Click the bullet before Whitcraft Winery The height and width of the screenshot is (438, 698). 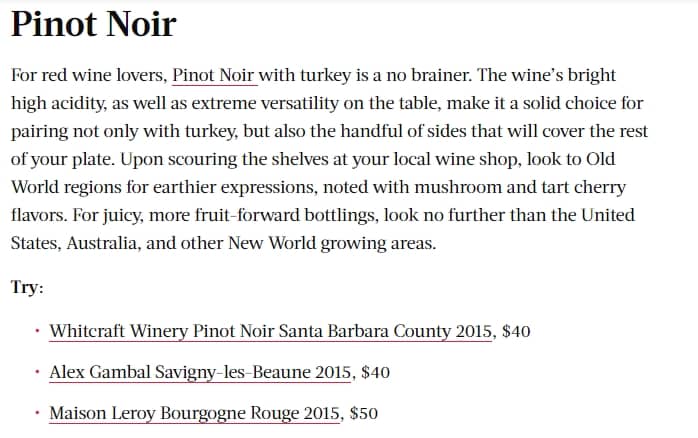(x=37, y=331)
